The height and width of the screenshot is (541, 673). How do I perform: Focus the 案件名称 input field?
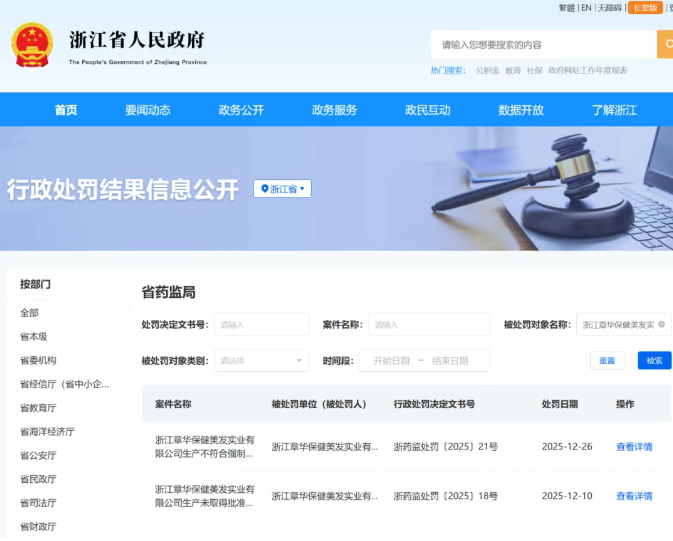[x=429, y=325]
